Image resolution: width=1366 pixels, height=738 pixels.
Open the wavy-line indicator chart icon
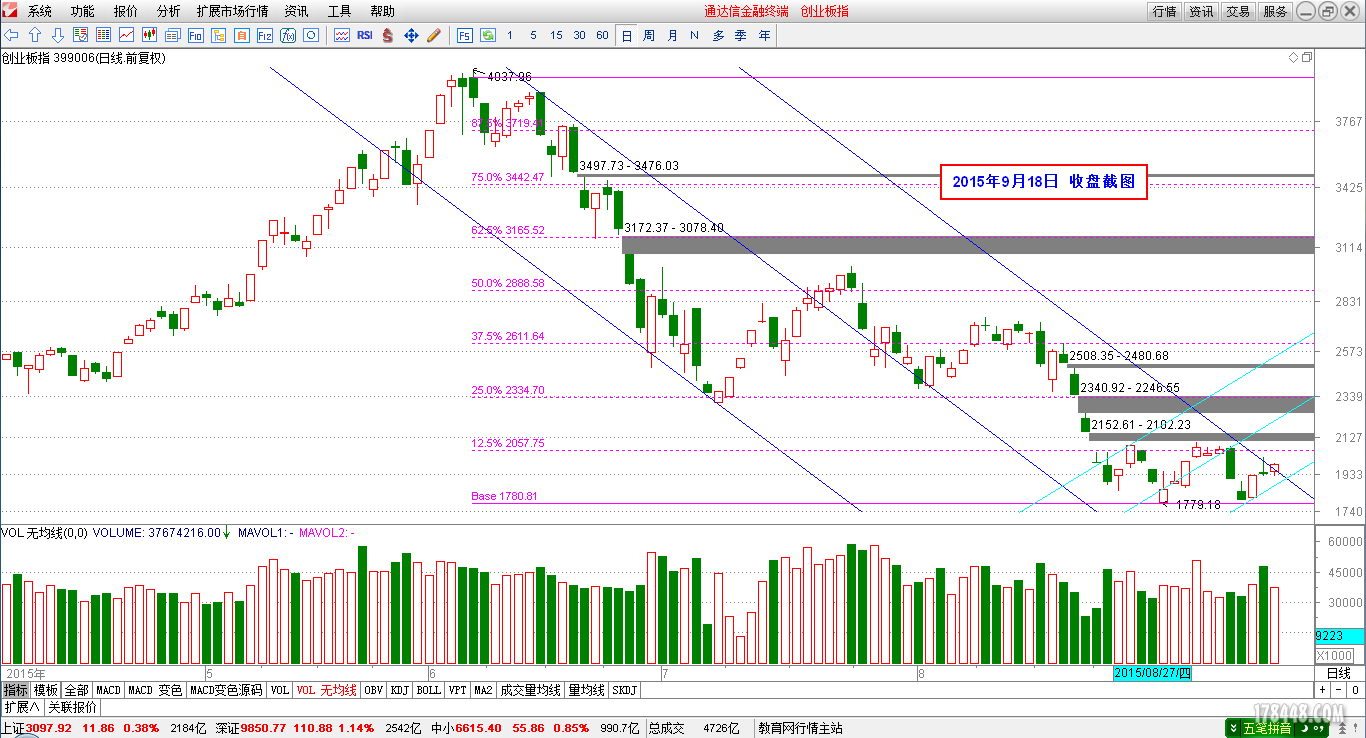tap(342, 35)
